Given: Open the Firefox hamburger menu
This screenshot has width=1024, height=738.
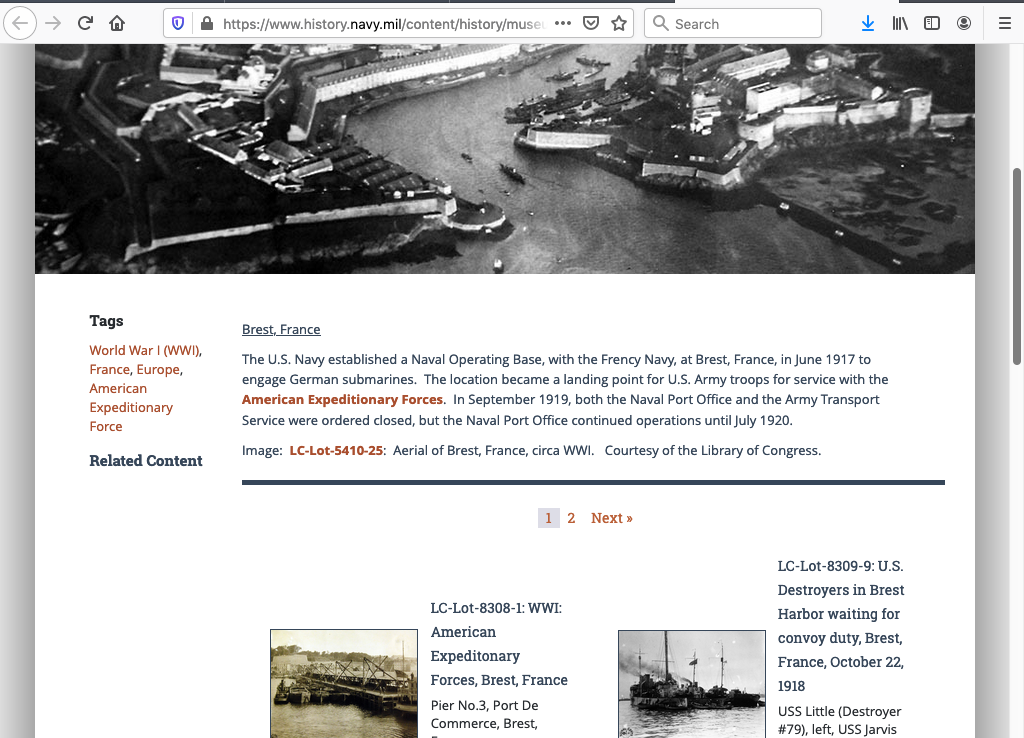Looking at the screenshot, I should (1004, 23).
